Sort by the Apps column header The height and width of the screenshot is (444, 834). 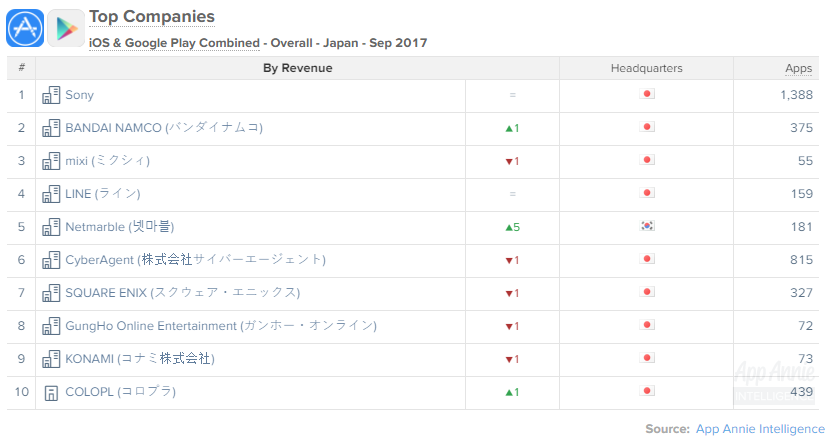point(798,69)
